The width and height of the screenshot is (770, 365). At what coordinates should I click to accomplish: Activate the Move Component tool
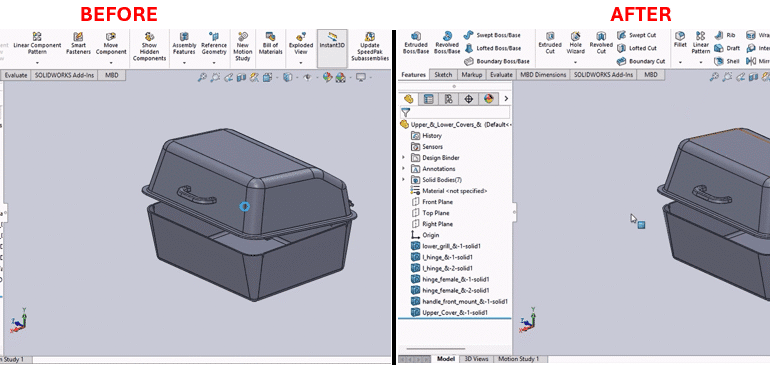pyautogui.click(x=111, y=44)
